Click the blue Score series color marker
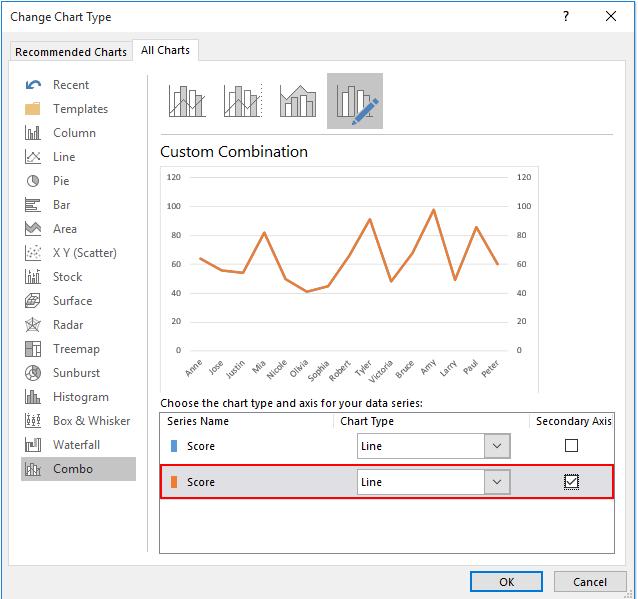The height and width of the screenshot is (599, 638). click(x=174, y=446)
